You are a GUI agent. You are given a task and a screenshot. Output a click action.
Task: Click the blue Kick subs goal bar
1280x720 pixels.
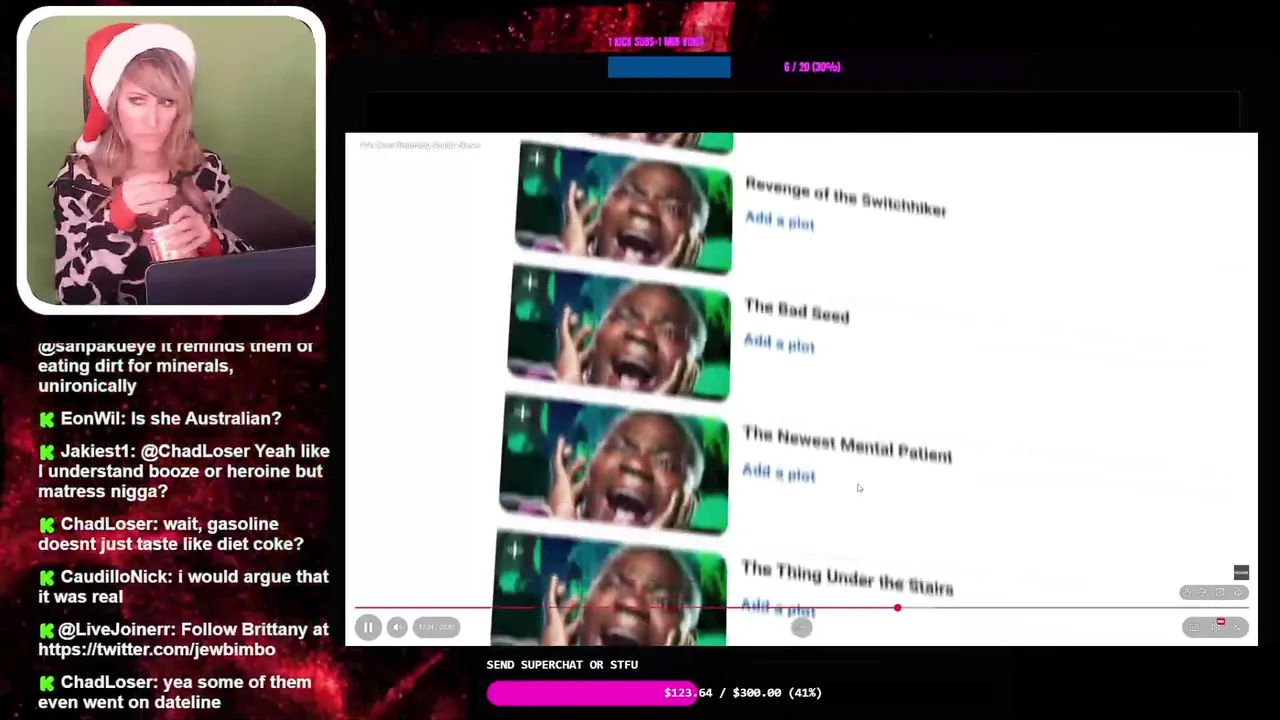(x=669, y=67)
